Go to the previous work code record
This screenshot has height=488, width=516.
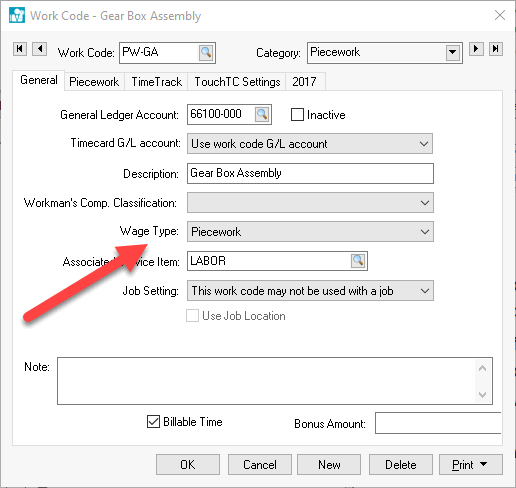tap(40, 49)
